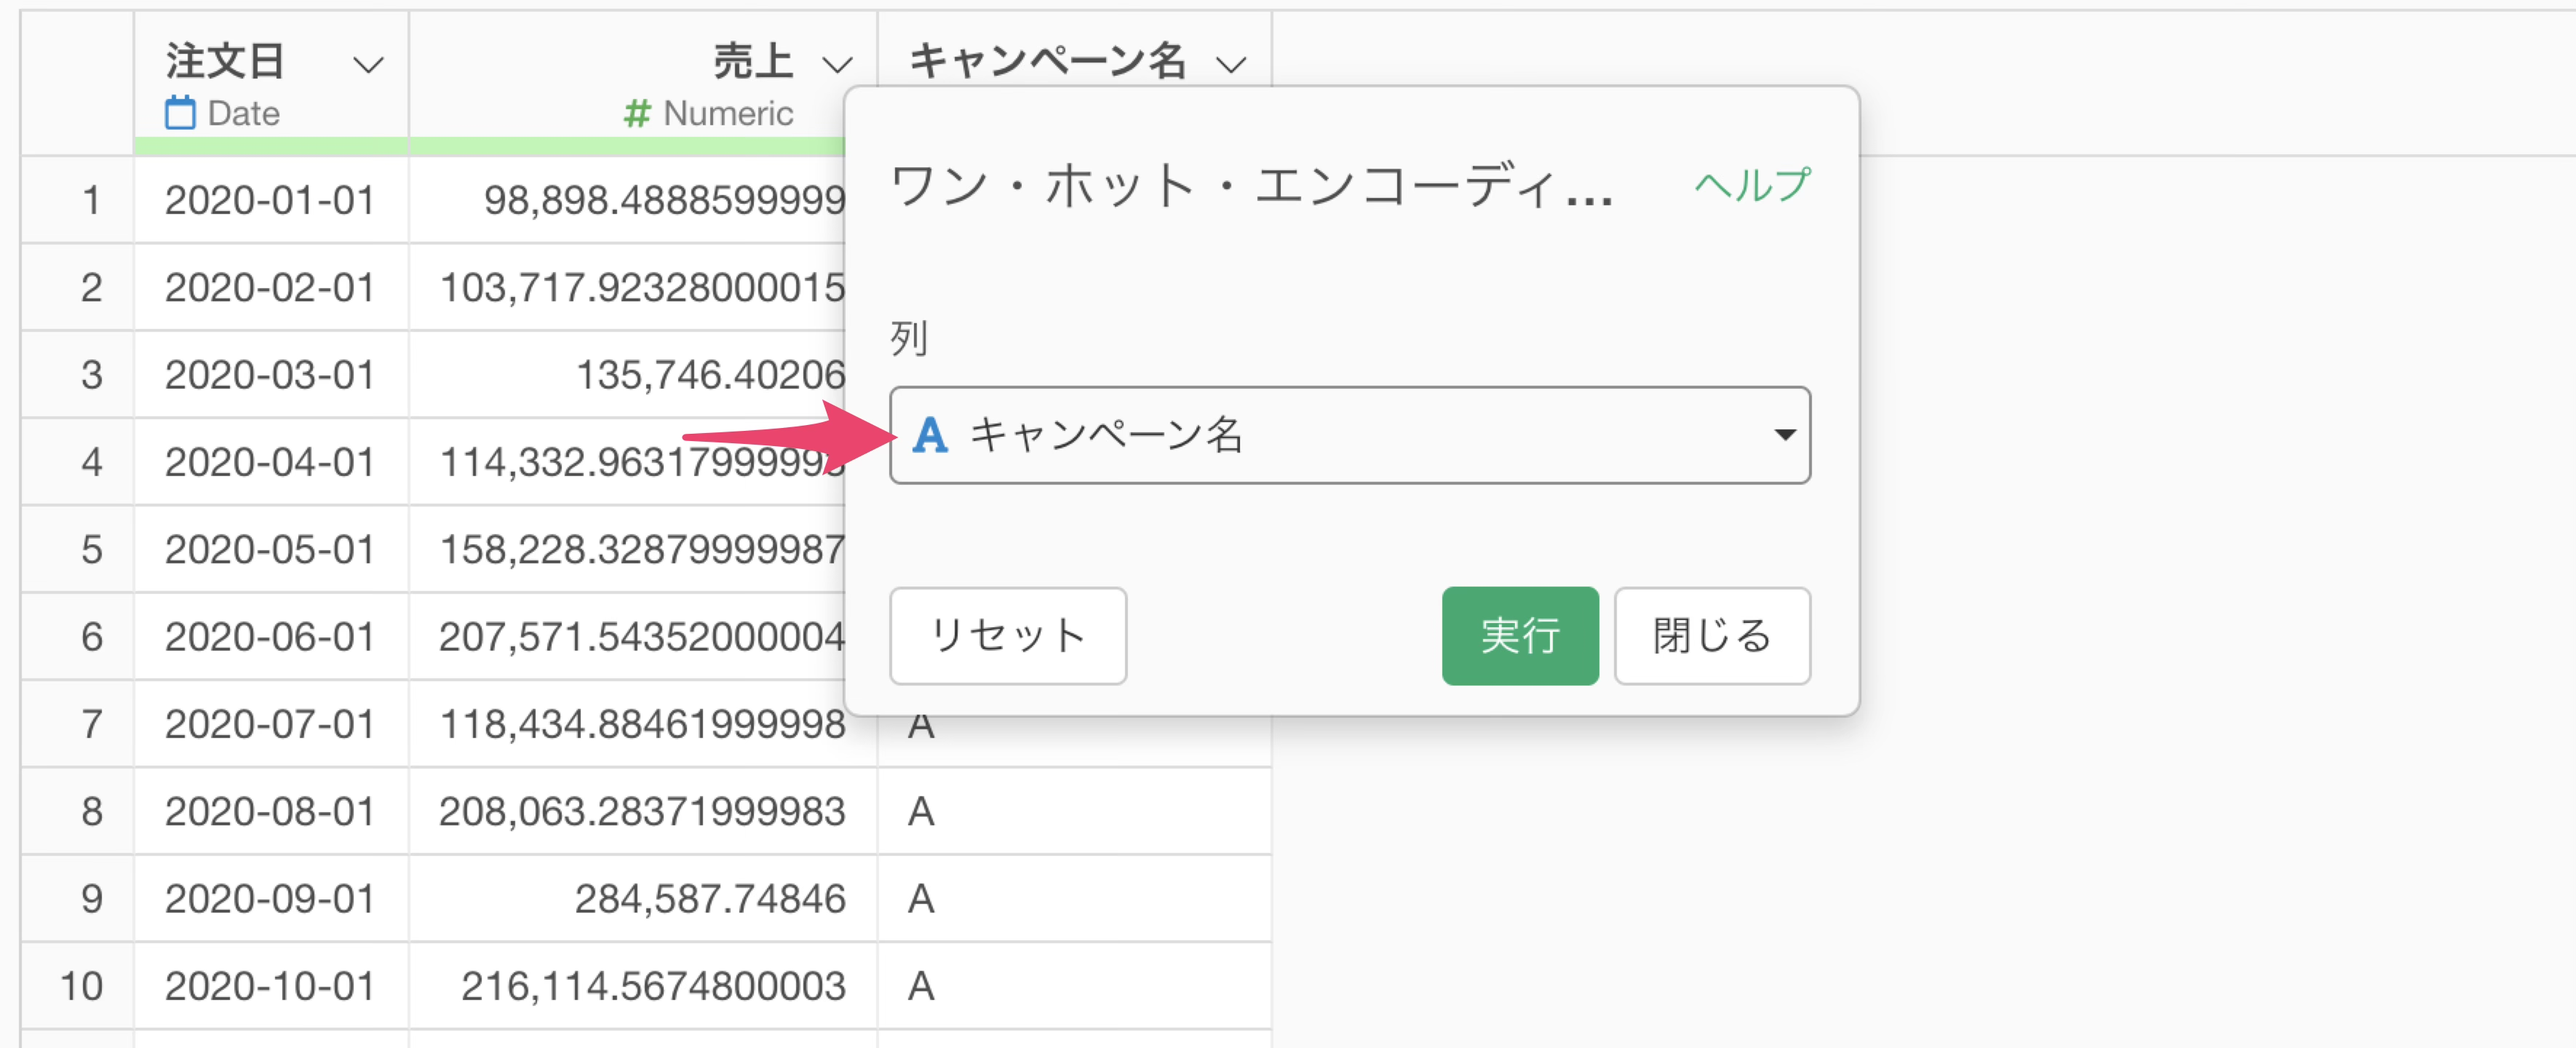Viewport: 2576px width, 1048px height.
Task: Open the 注文日 column menu chevron
Action: (x=368, y=65)
